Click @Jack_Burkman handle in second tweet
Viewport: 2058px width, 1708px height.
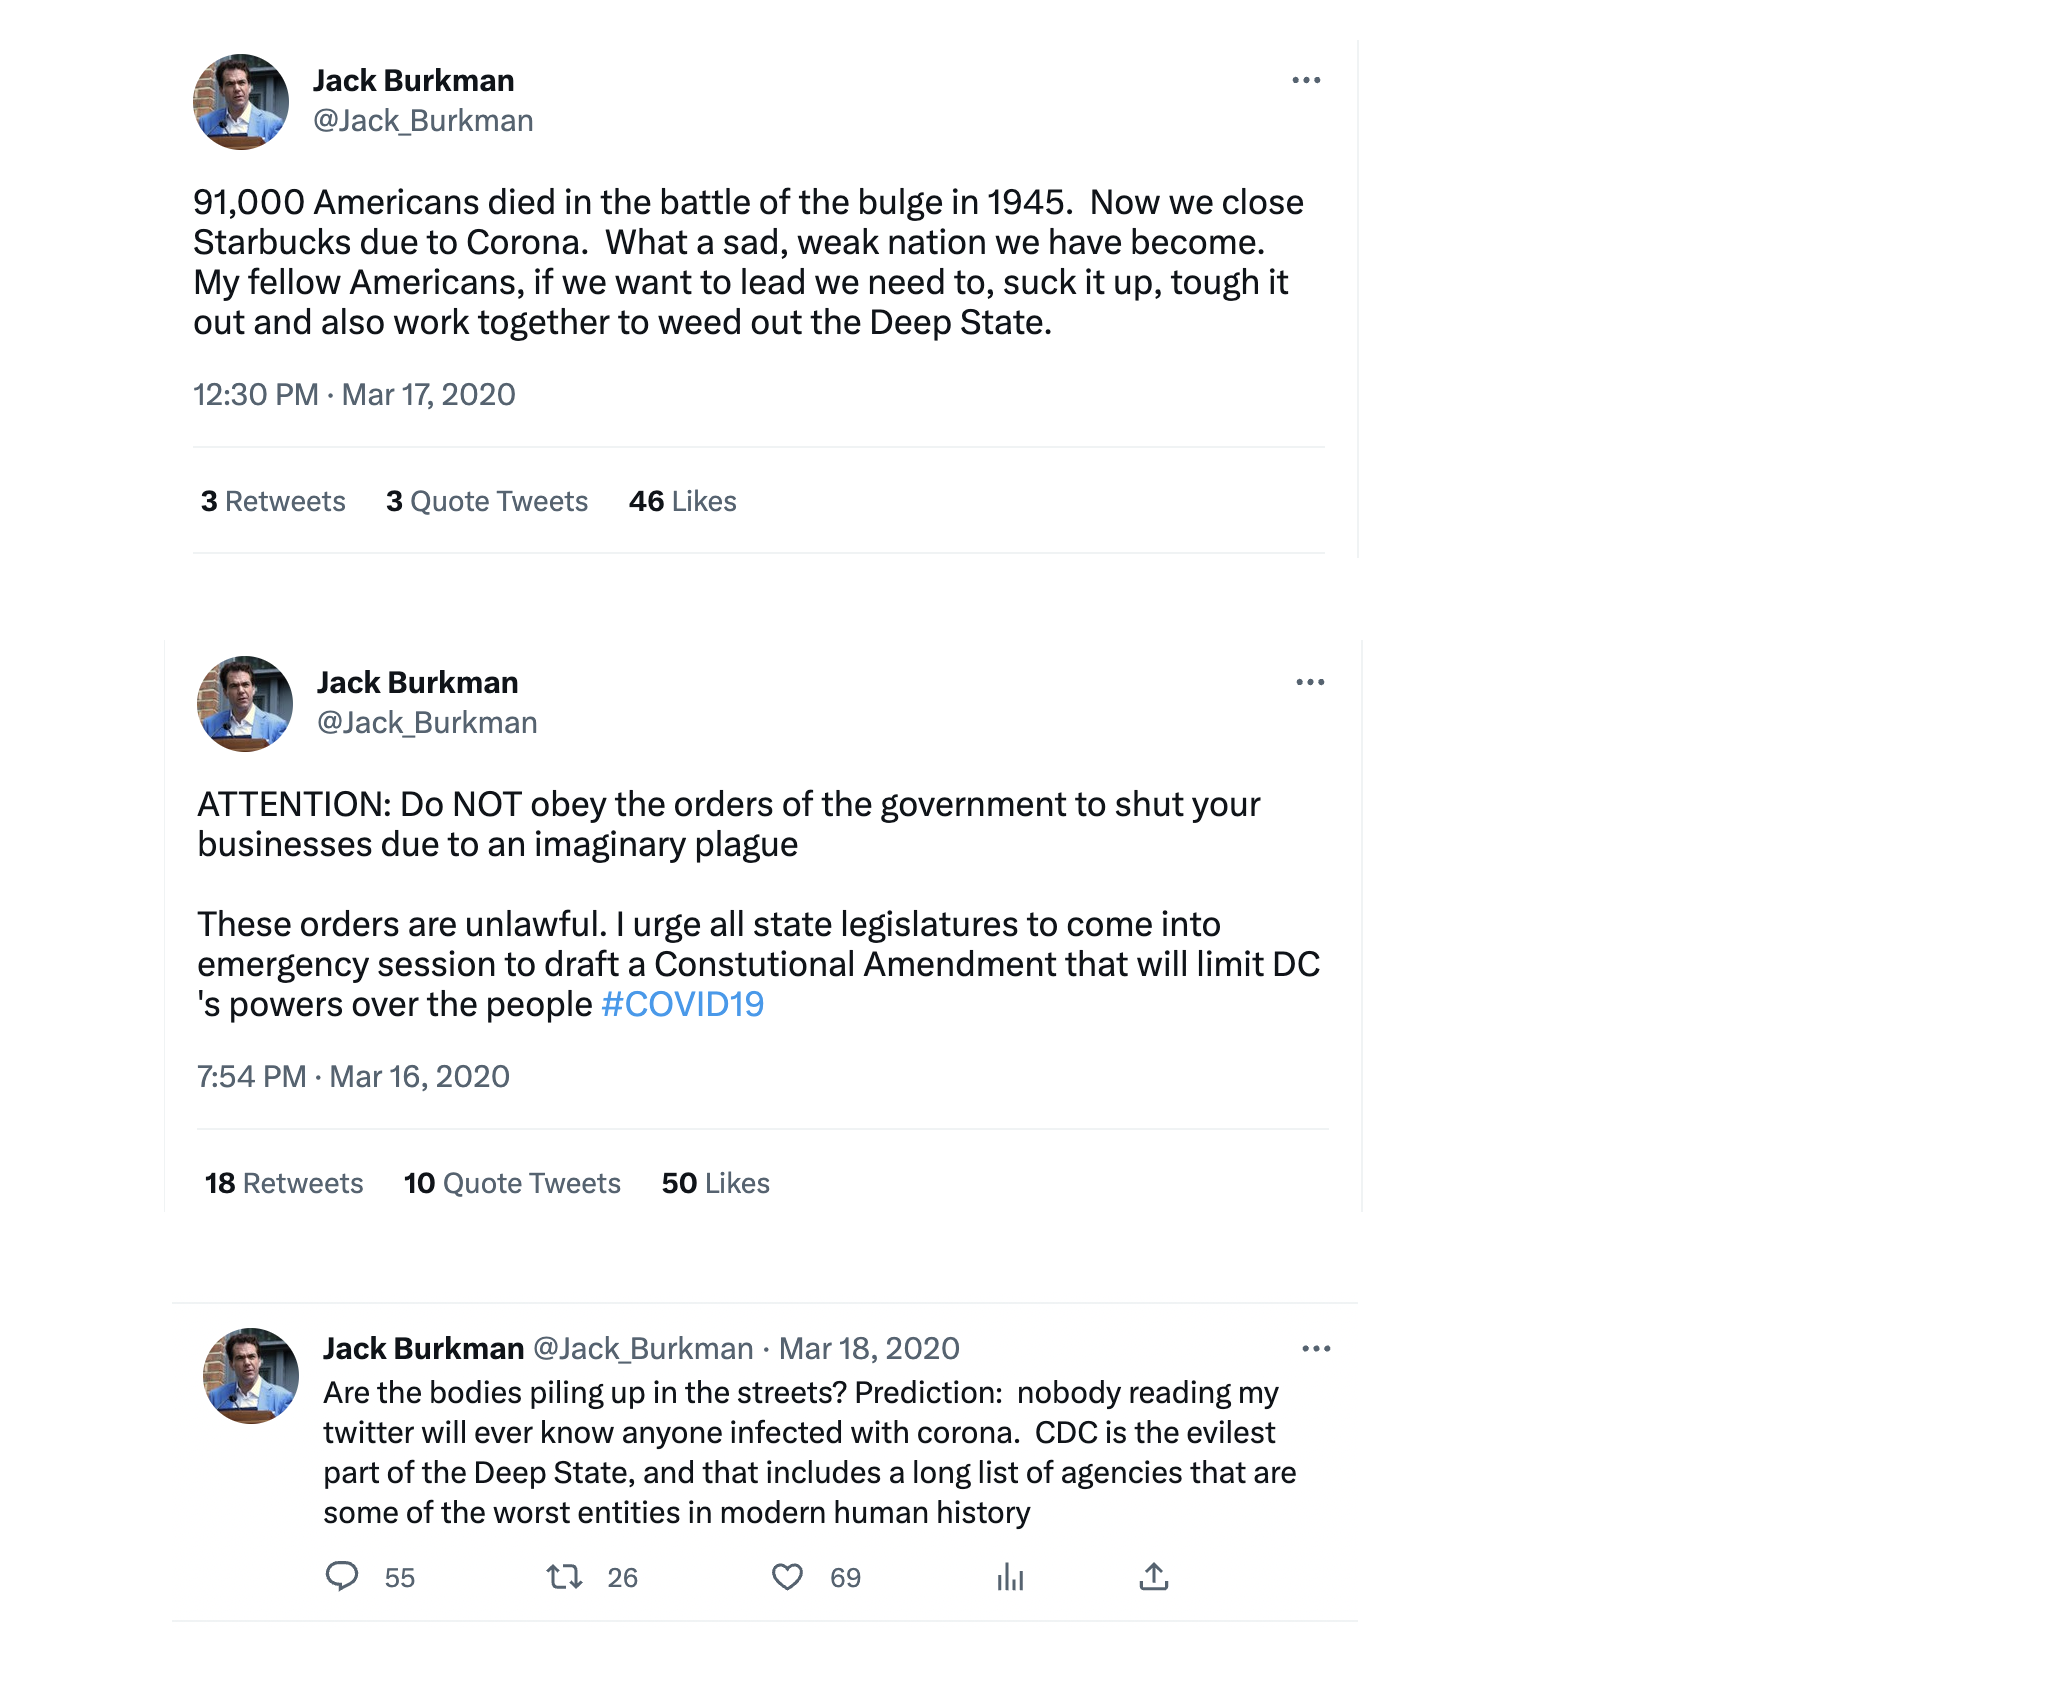(x=427, y=723)
